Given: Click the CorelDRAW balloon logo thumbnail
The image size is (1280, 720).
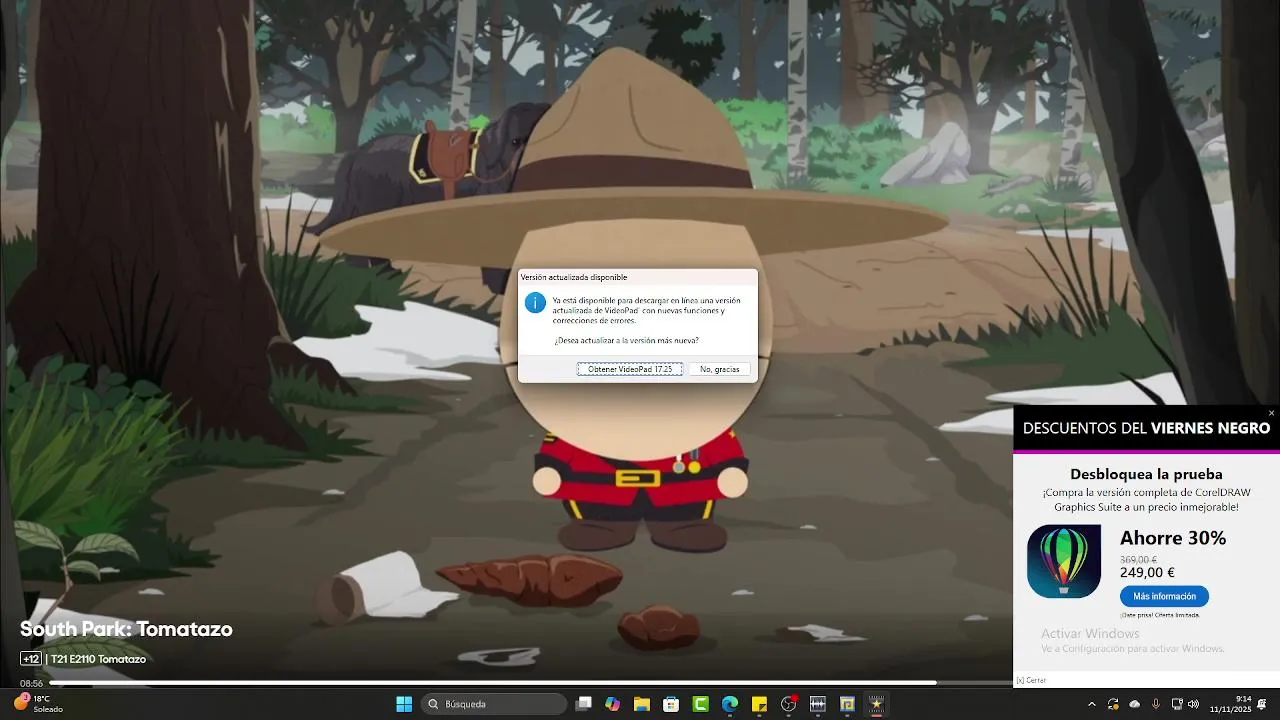Looking at the screenshot, I should pyautogui.click(x=1064, y=561).
